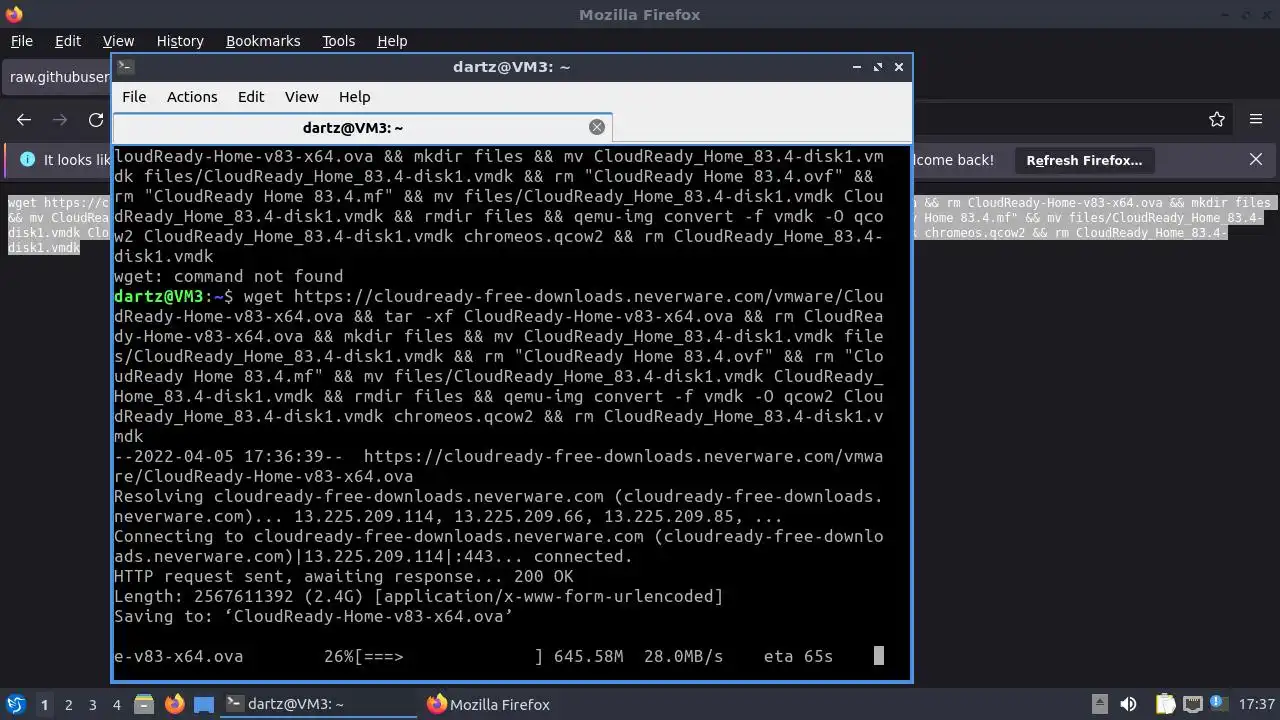Open the clipboard manager tray icon
The width and height of the screenshot is (1280, 720).
click(x=1166, y=704)
